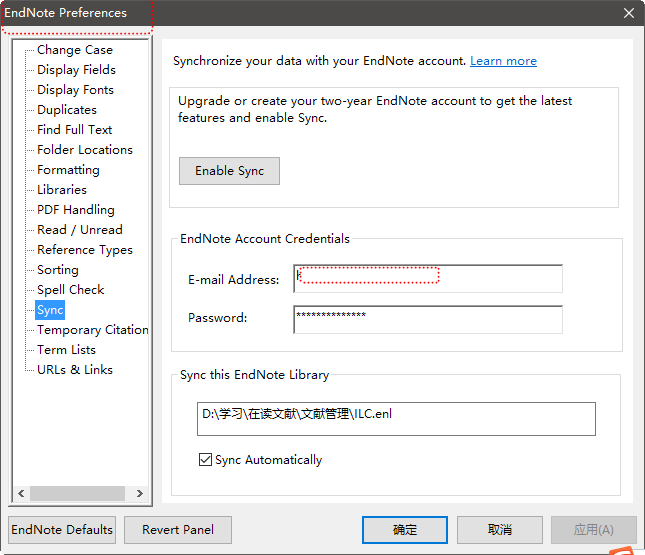The width and height of the screenshot is (645, 555).
Task: Select Folder Locations item
Action: coord(85,150)
